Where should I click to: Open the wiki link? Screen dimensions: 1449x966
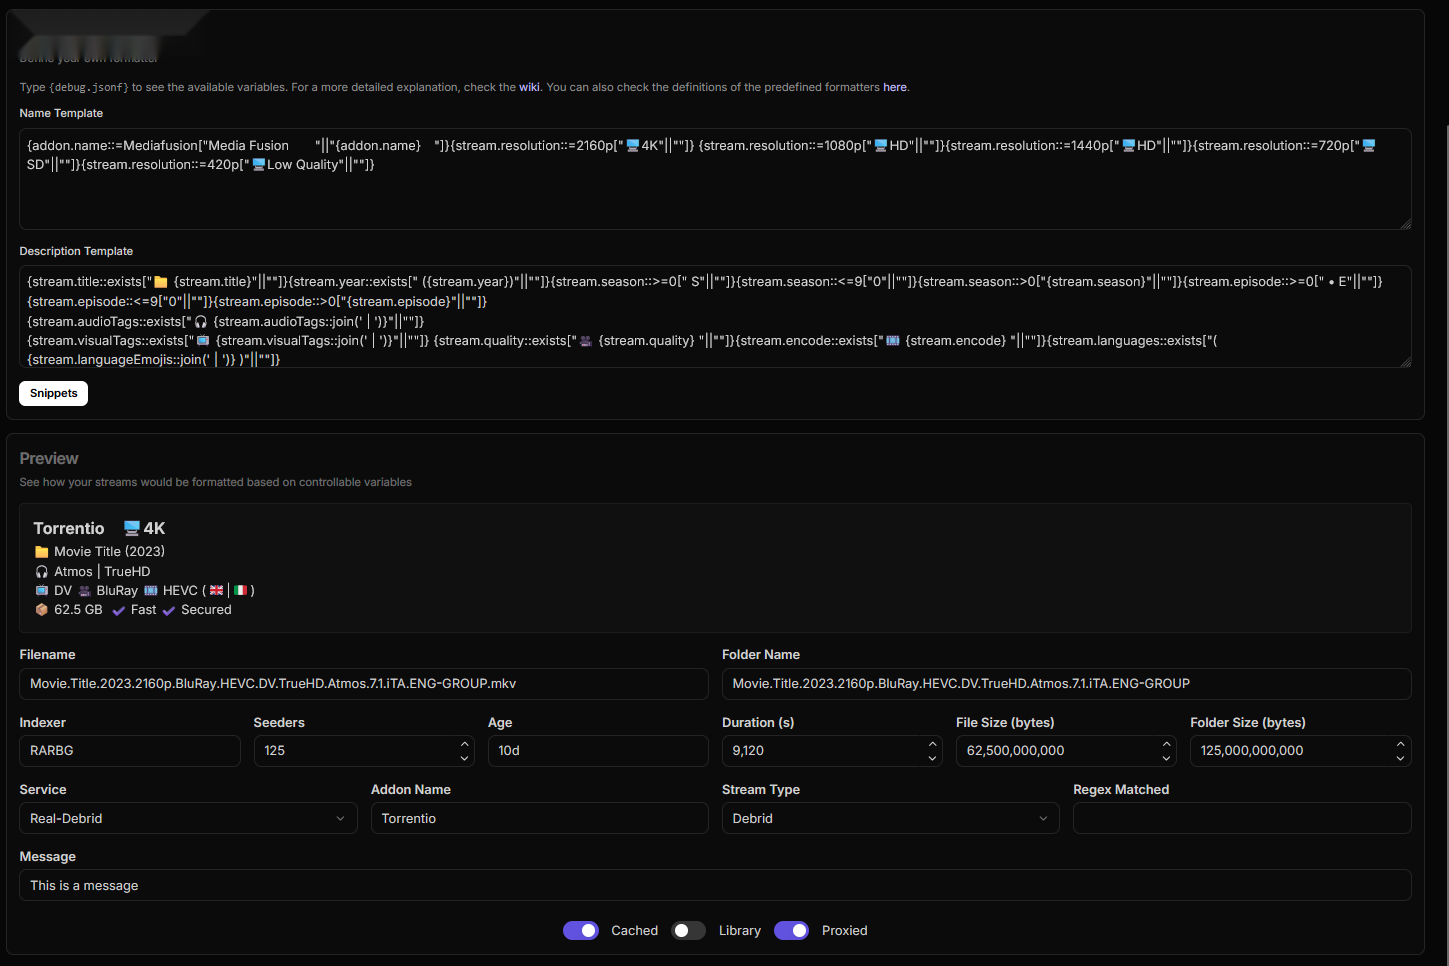coord(529,88)
